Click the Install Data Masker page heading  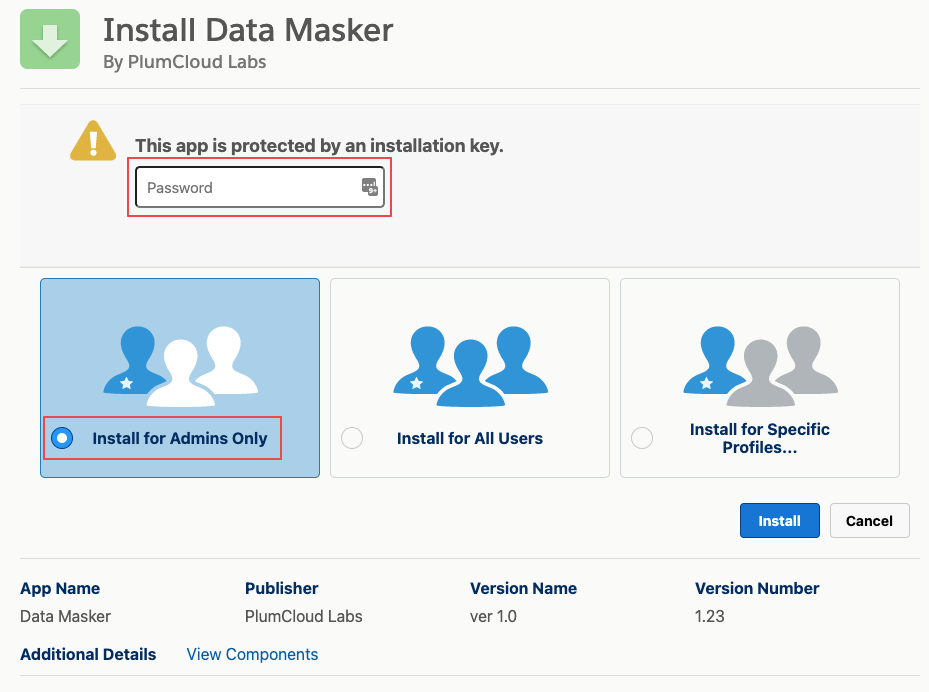247,31
